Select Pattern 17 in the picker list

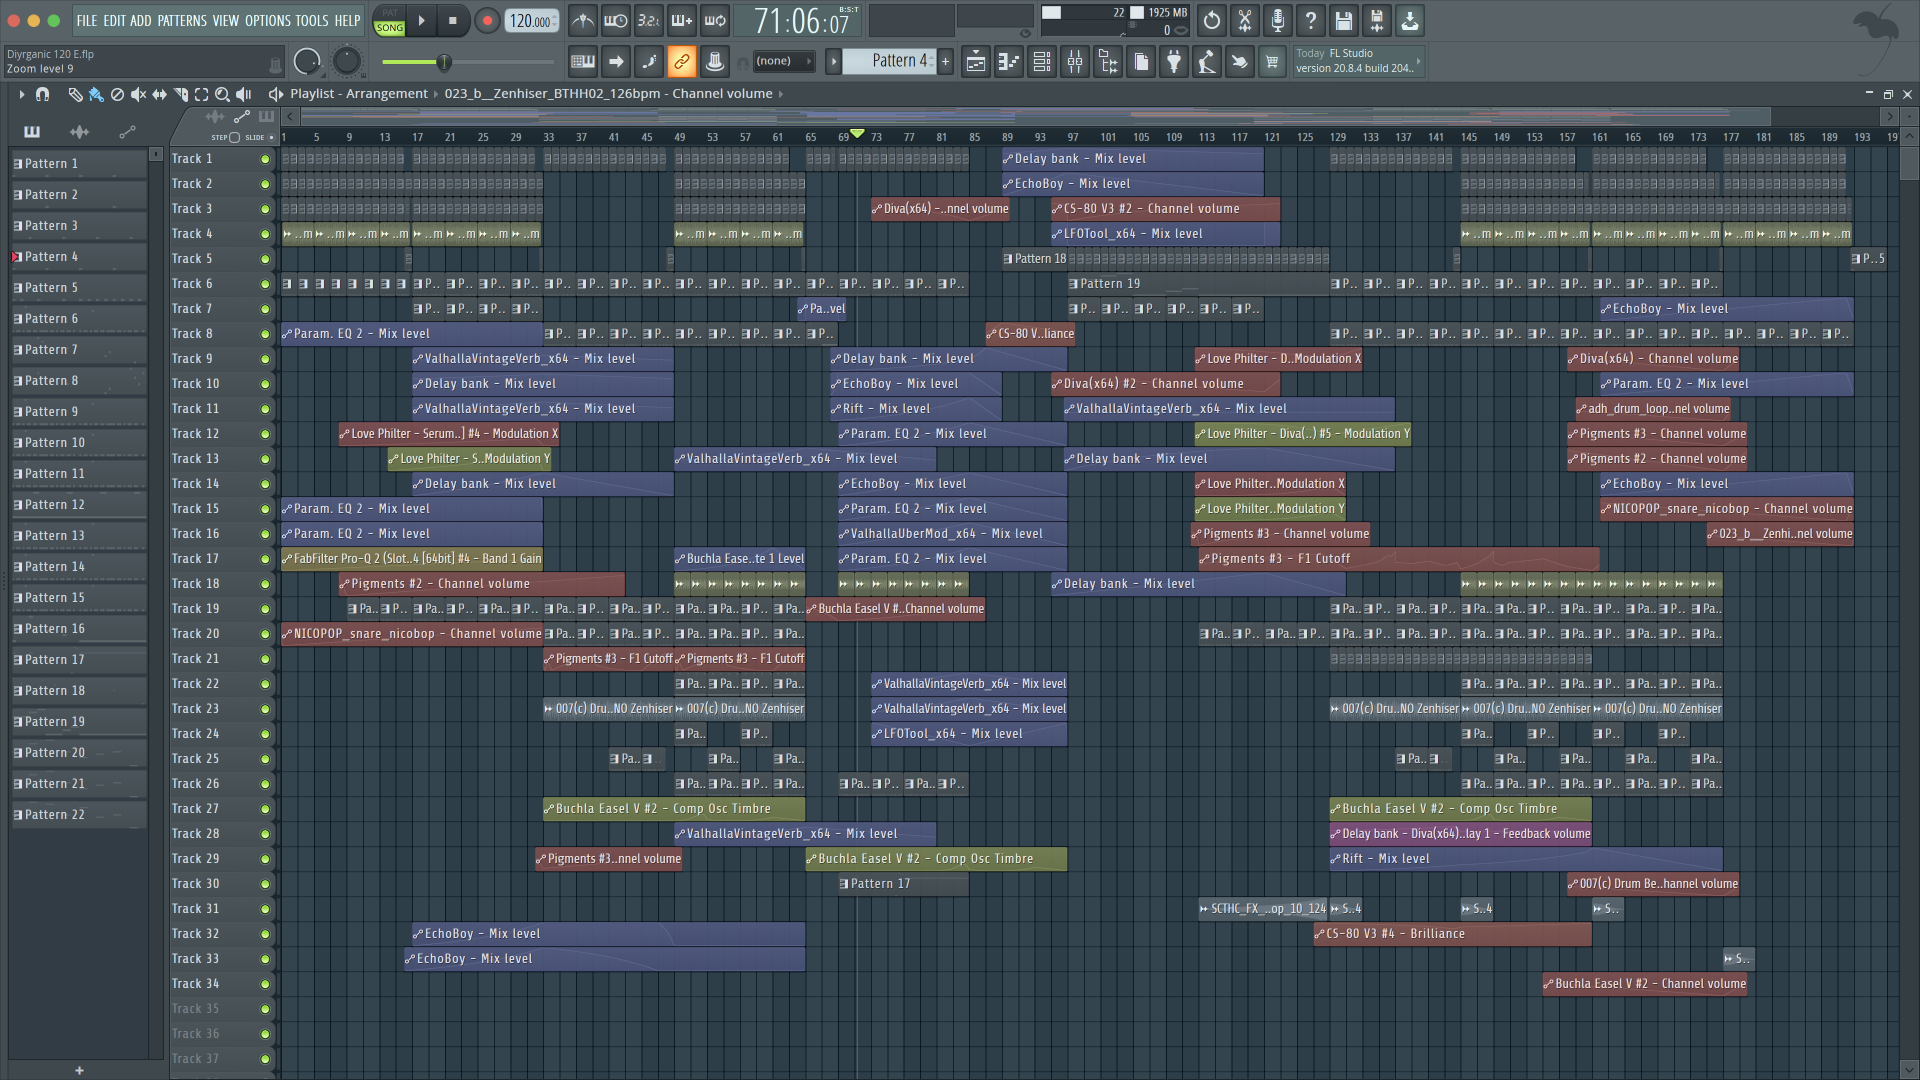point(78,660)
